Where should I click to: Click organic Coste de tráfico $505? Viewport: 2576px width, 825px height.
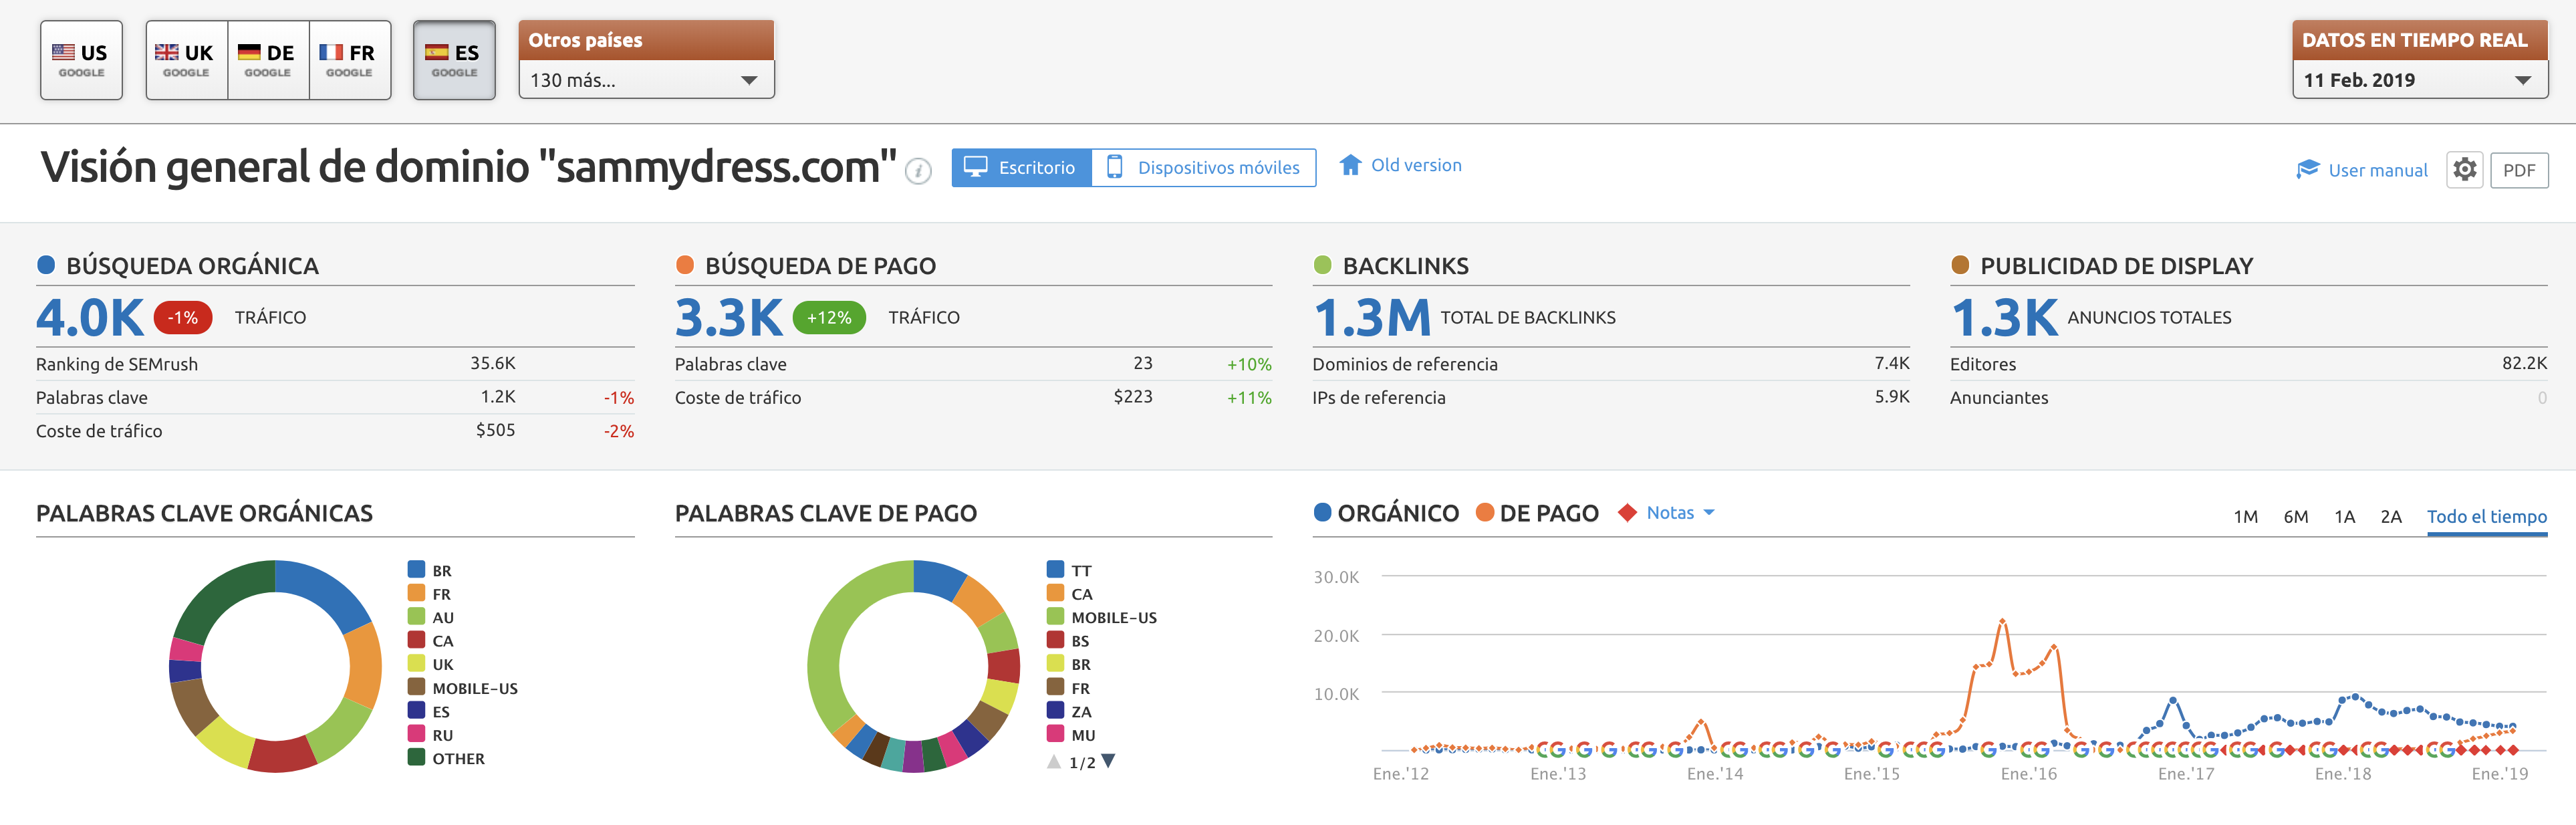pyautogui.click(x=495, y=430)
